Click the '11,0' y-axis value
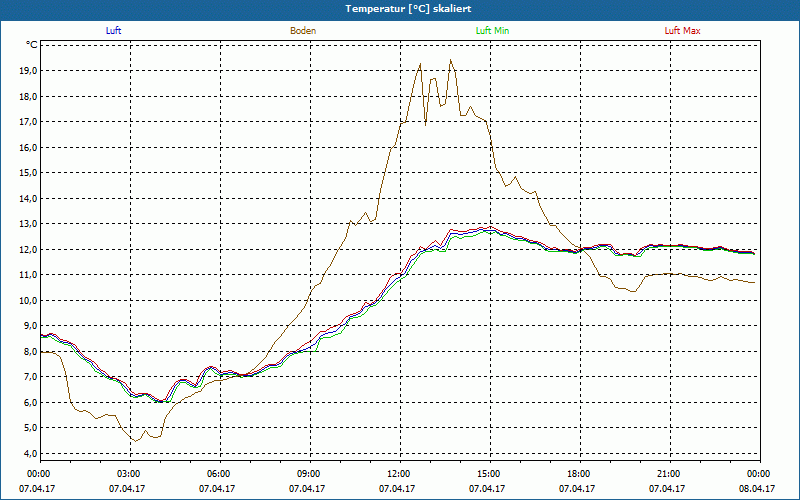 click(x=28, y=274)
